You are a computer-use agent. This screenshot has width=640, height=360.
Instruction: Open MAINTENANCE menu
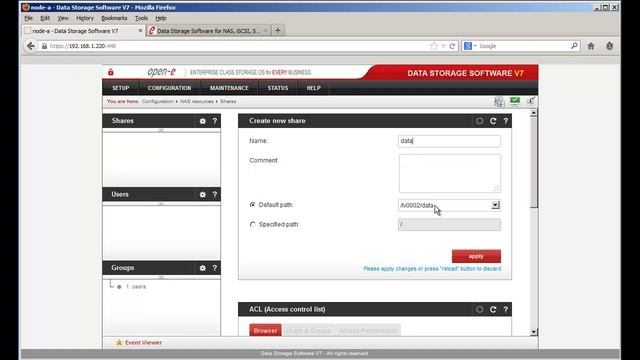[x=229, y=88]
